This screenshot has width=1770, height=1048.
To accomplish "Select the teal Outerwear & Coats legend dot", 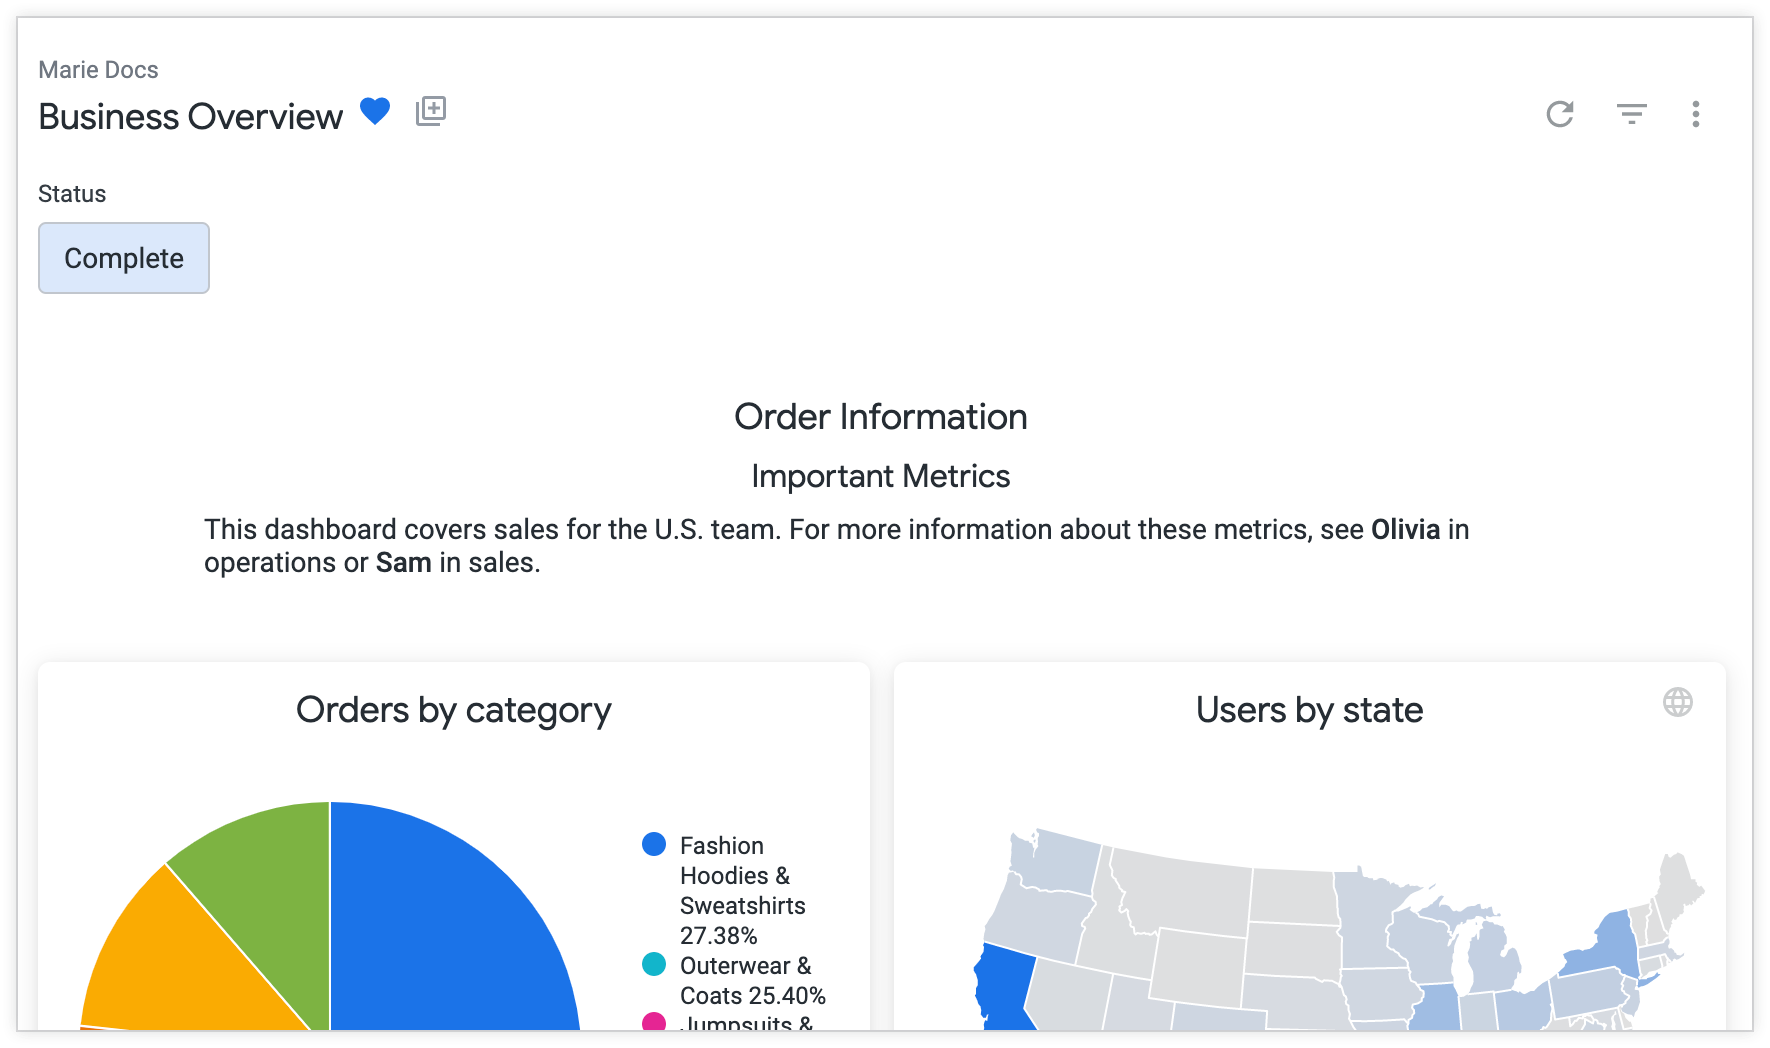I will 653,964.
